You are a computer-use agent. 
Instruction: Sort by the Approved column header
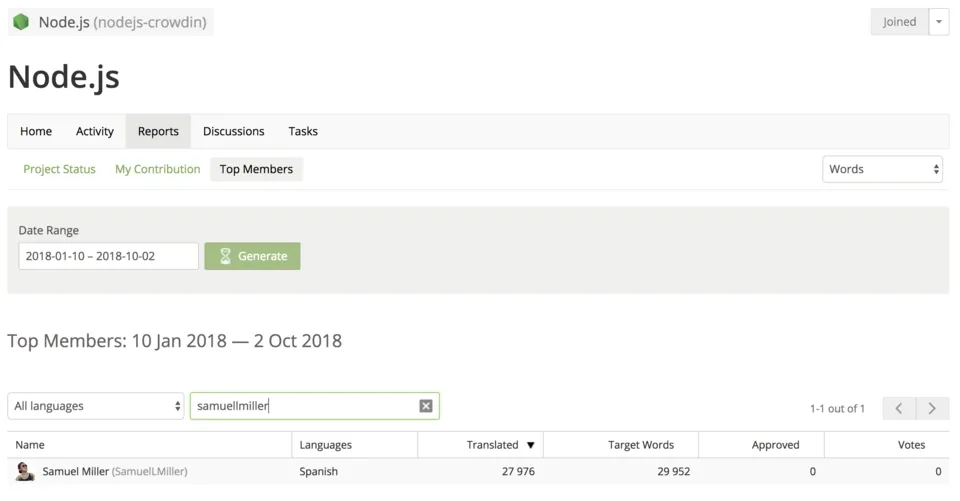point(776,445)
